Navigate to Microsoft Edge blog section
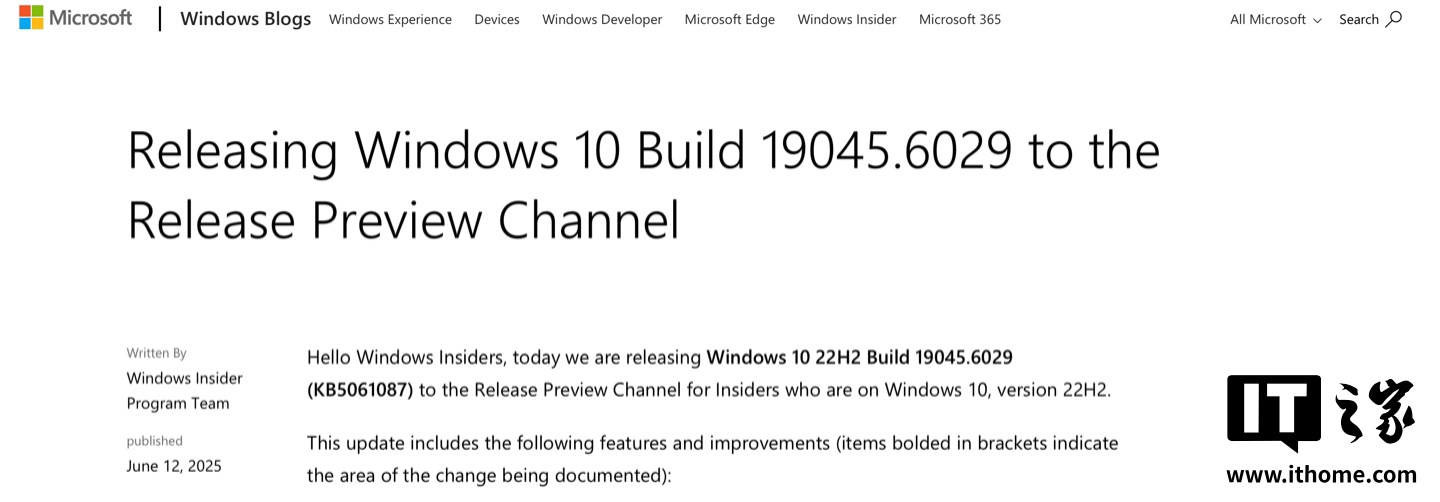This screenshot has height=502, width=1440. [729, 19]
